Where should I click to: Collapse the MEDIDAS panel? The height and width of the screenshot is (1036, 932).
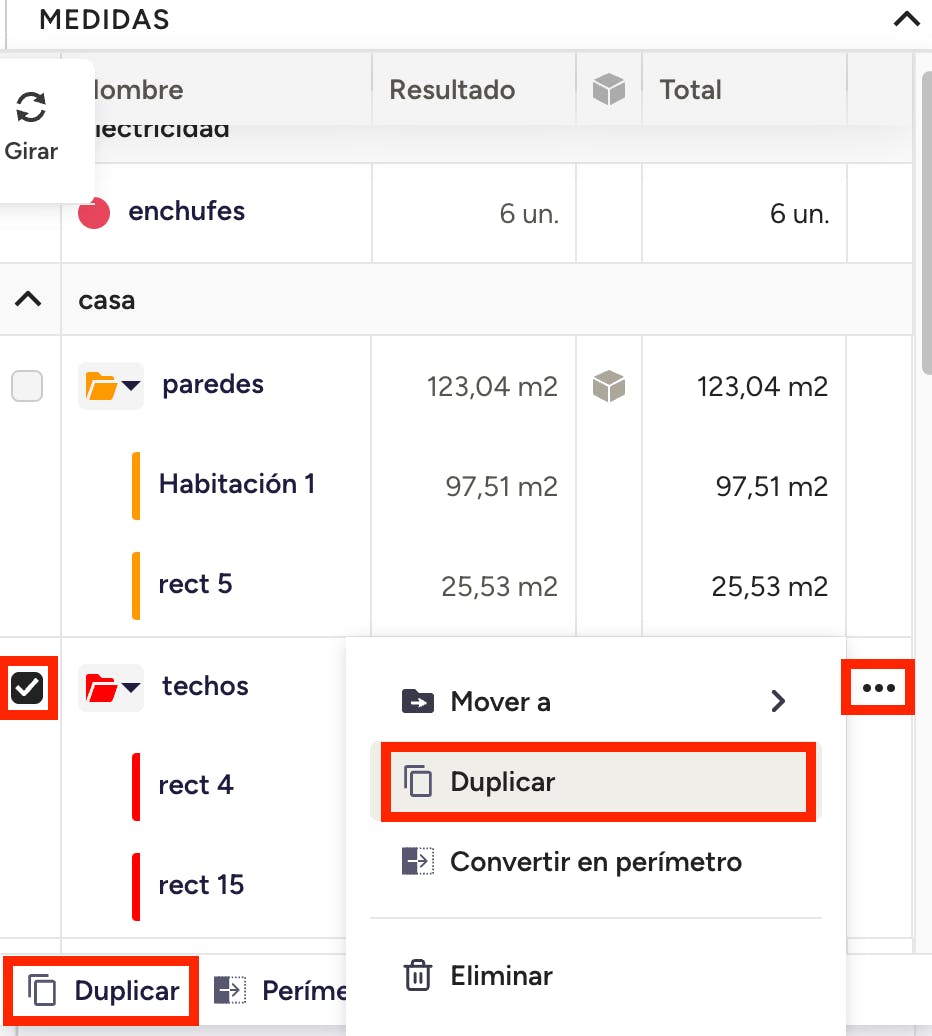pyautogui.click(x=906, y=19)
